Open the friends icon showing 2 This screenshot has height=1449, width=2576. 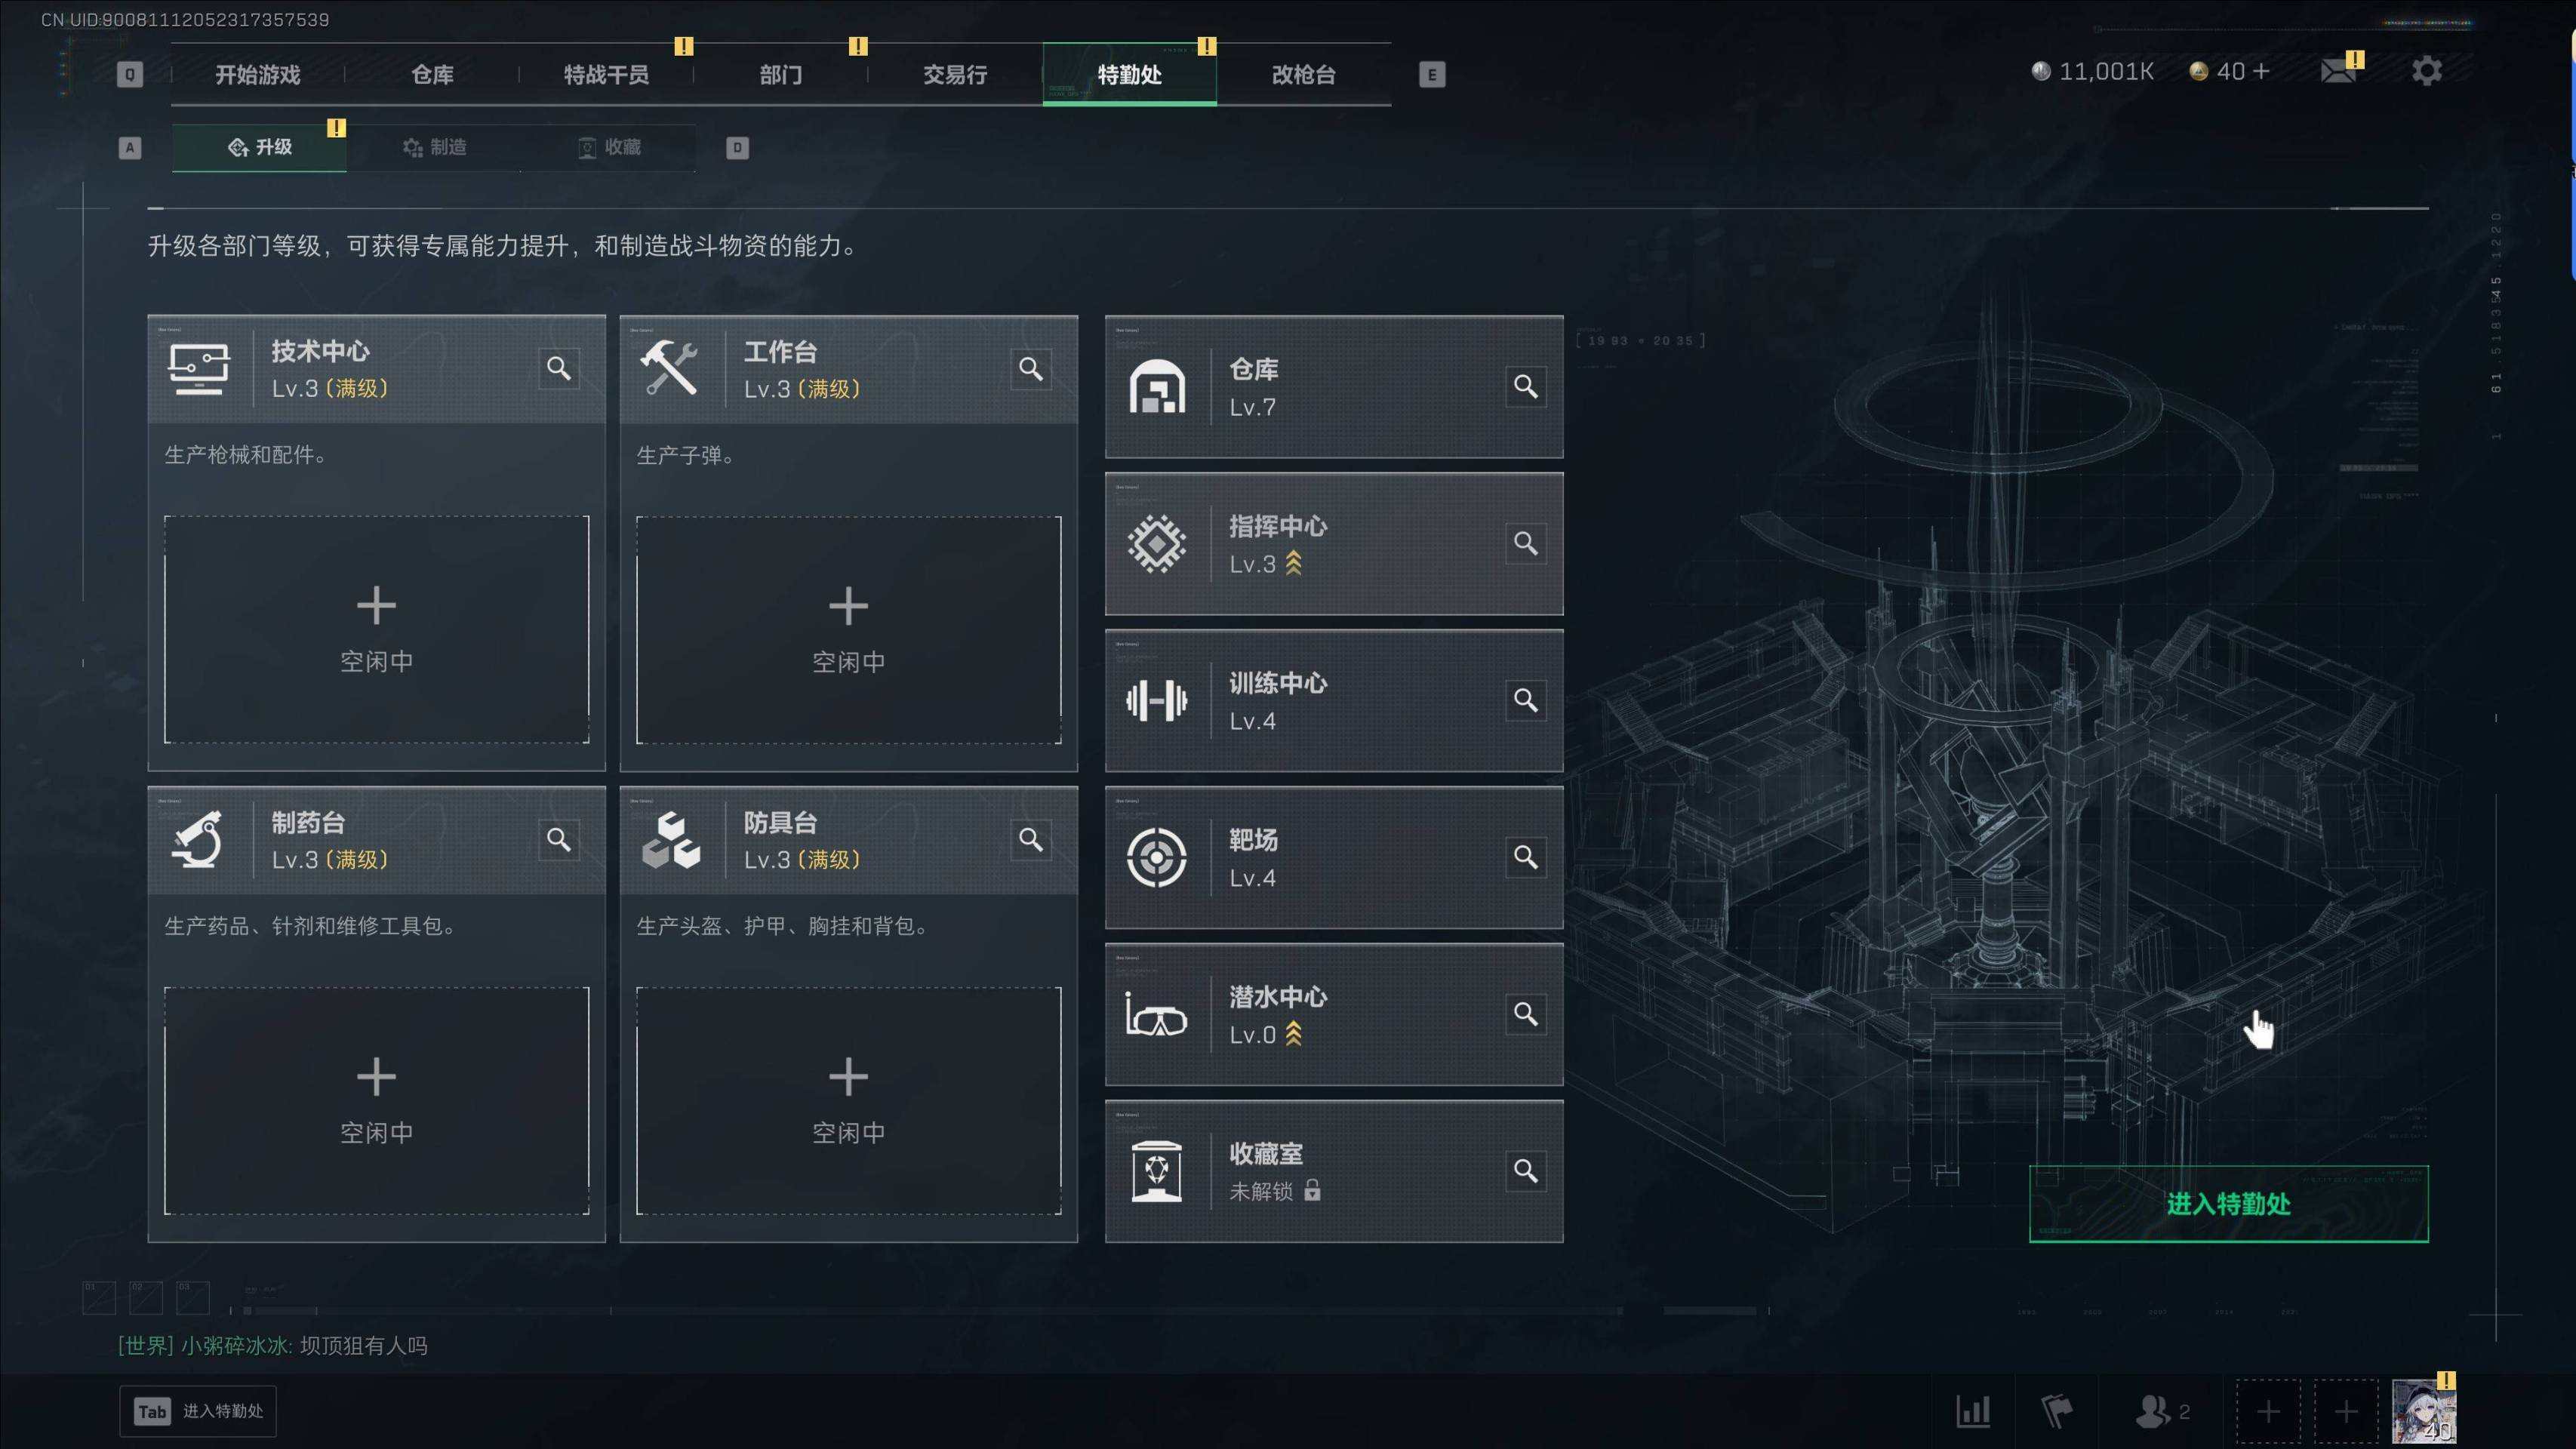[x=2162, y=1411]
